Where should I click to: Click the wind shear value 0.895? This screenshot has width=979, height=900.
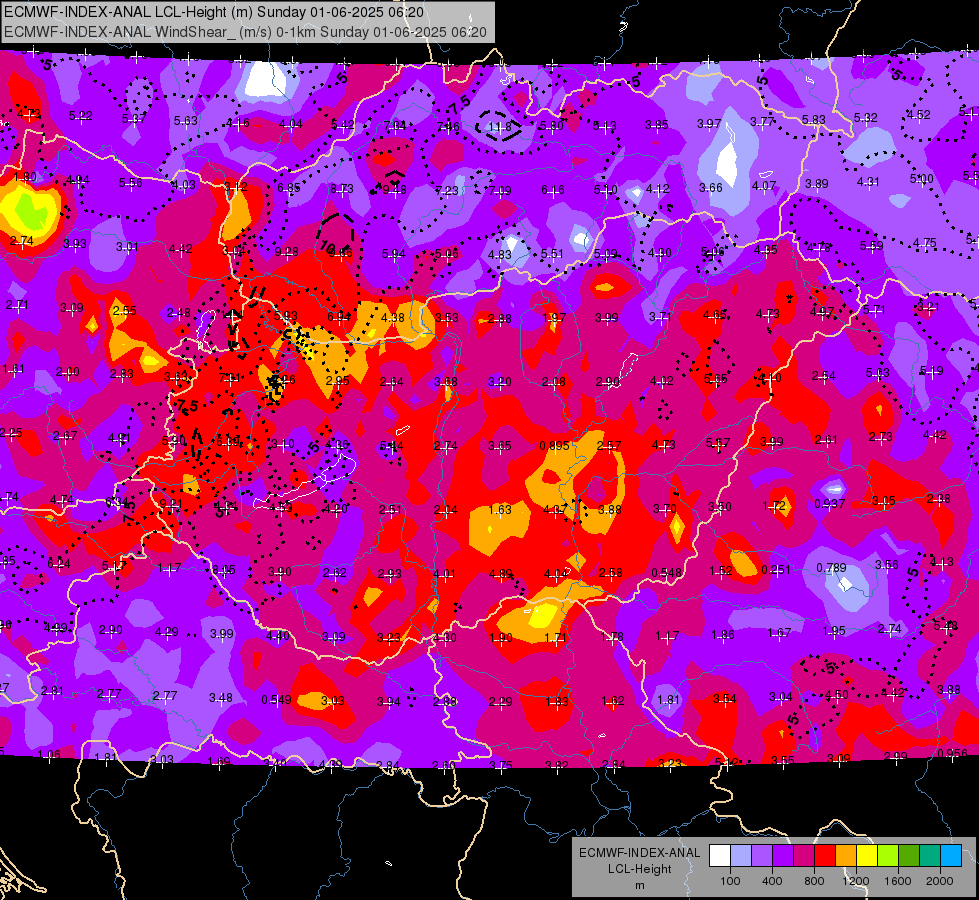[x=554, y=446]
